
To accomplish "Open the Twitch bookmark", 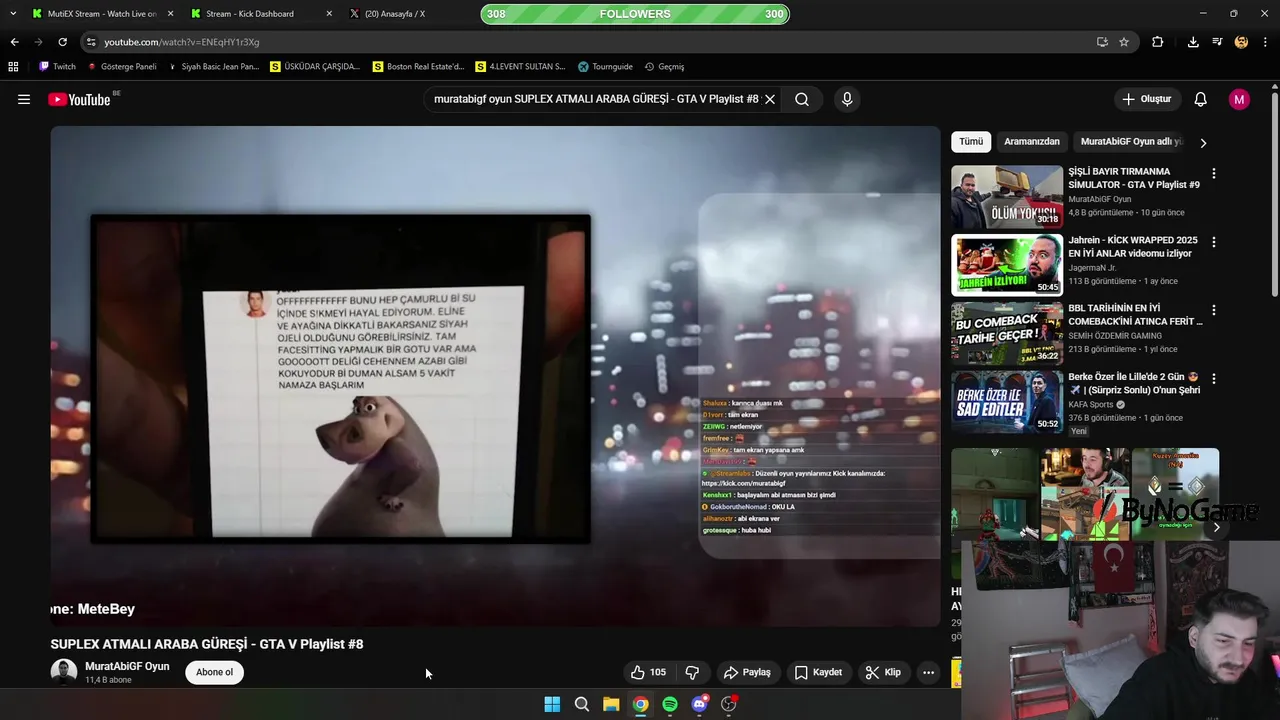I will 57,67.
